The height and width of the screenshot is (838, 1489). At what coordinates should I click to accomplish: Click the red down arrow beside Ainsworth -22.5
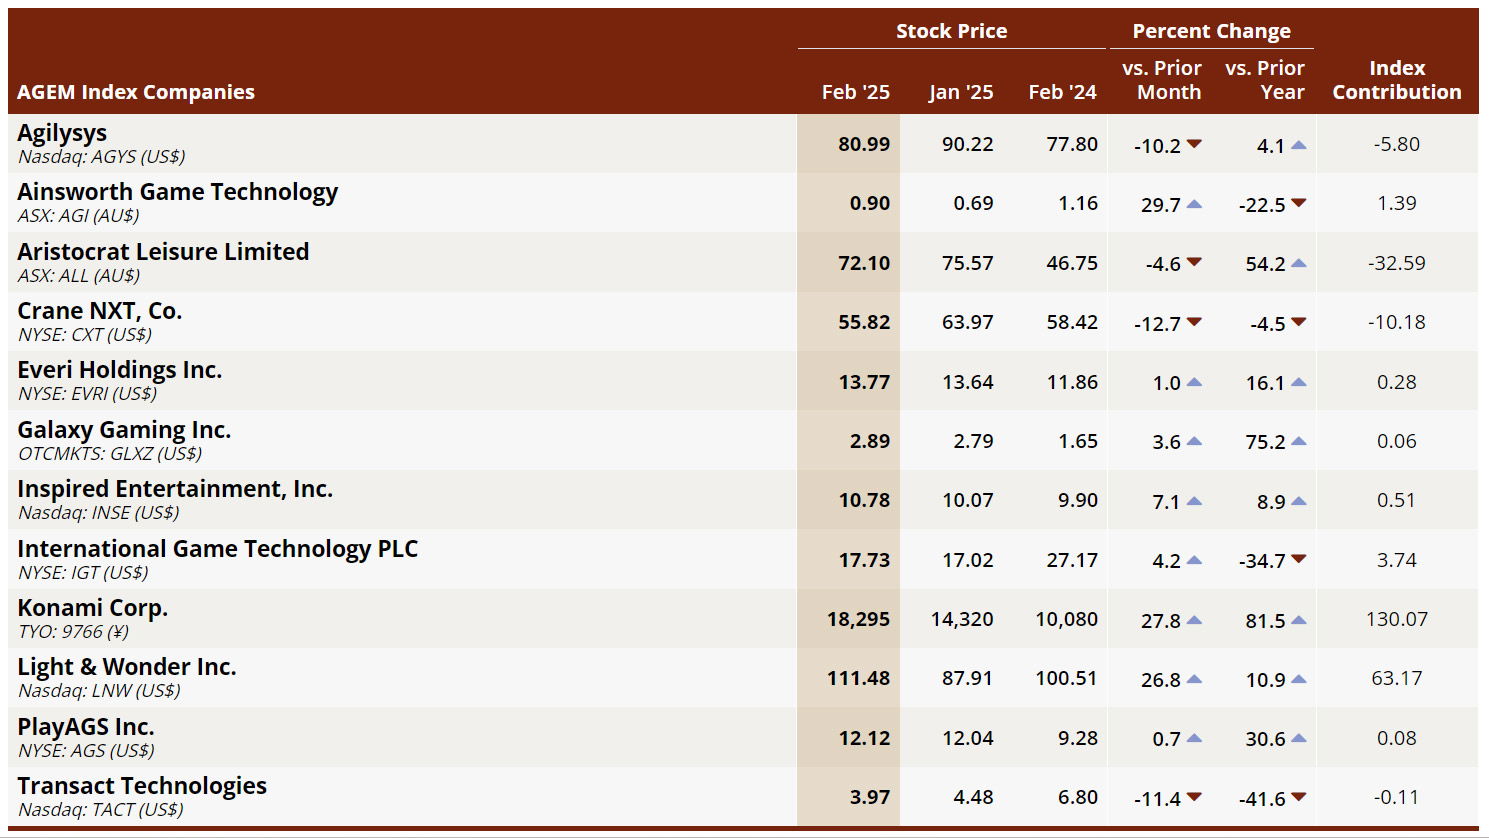tap(1298, 204)
